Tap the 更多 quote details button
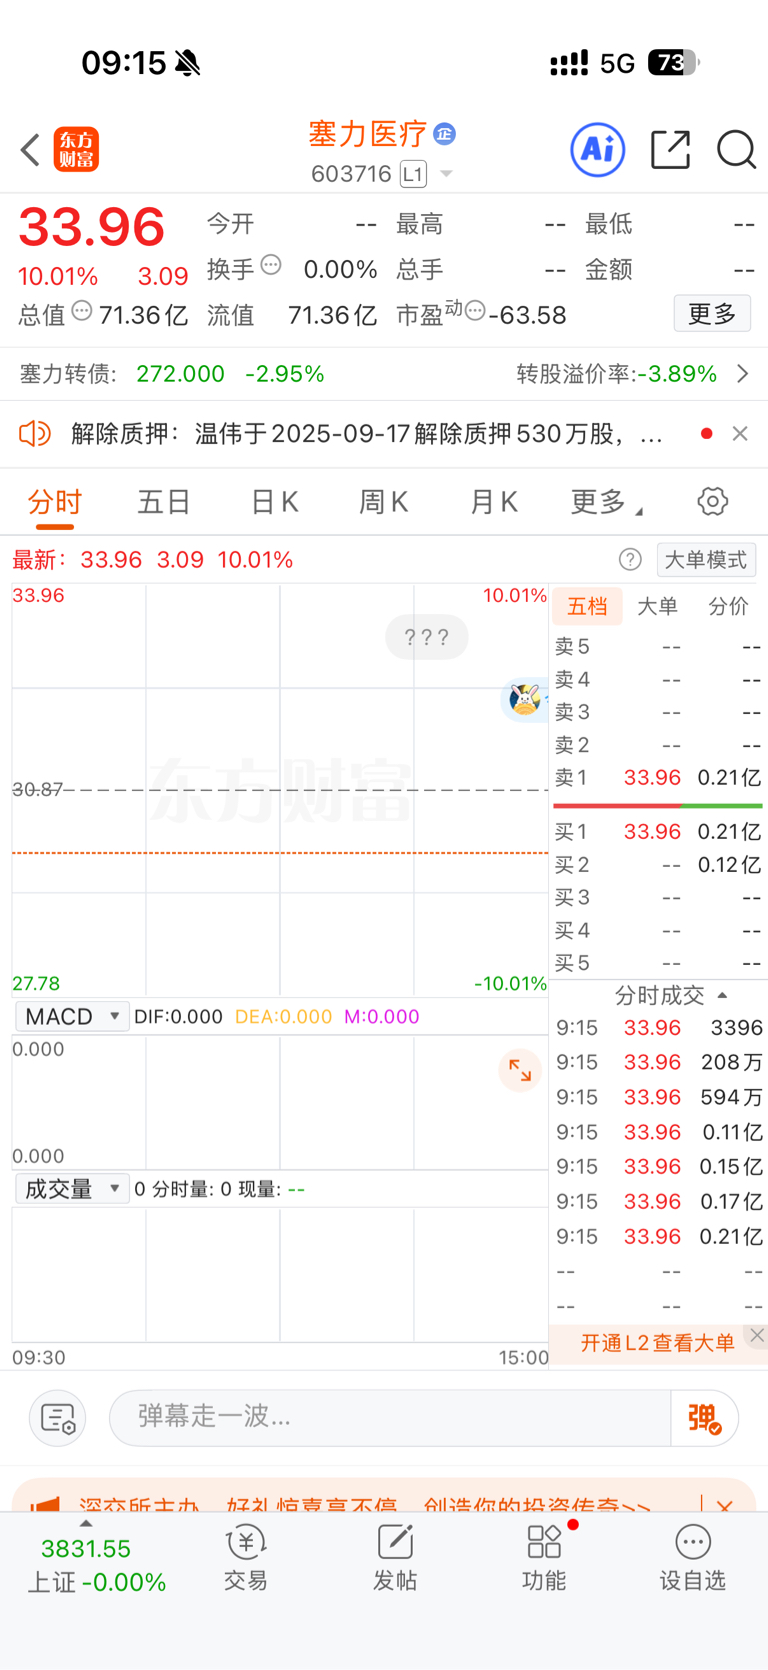 712,314
